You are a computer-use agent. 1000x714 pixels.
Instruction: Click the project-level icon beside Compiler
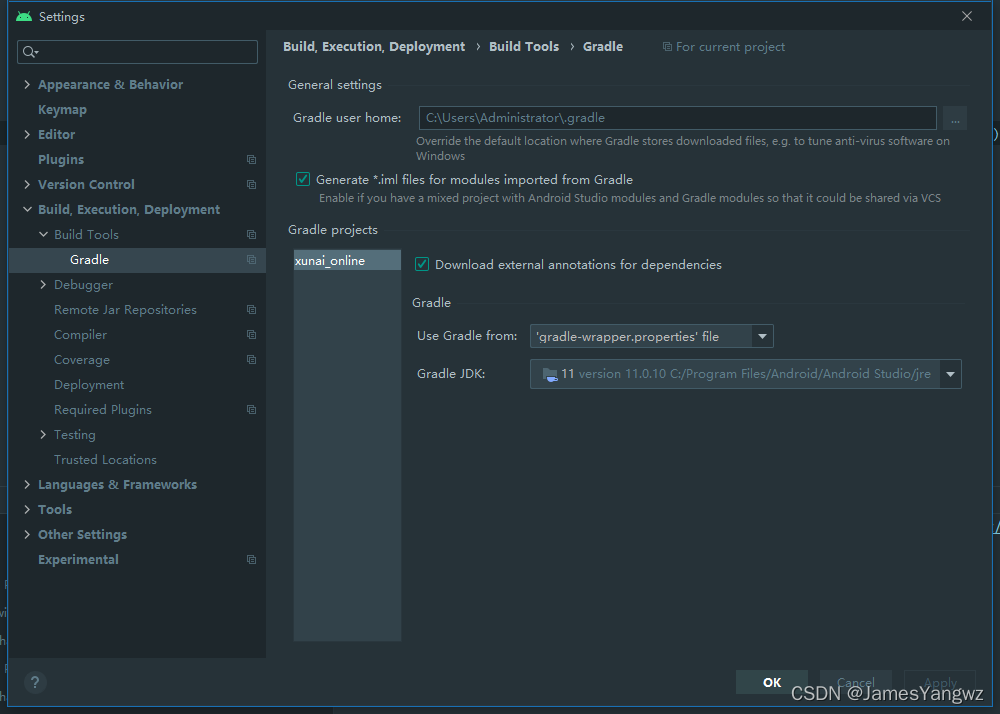251,335
